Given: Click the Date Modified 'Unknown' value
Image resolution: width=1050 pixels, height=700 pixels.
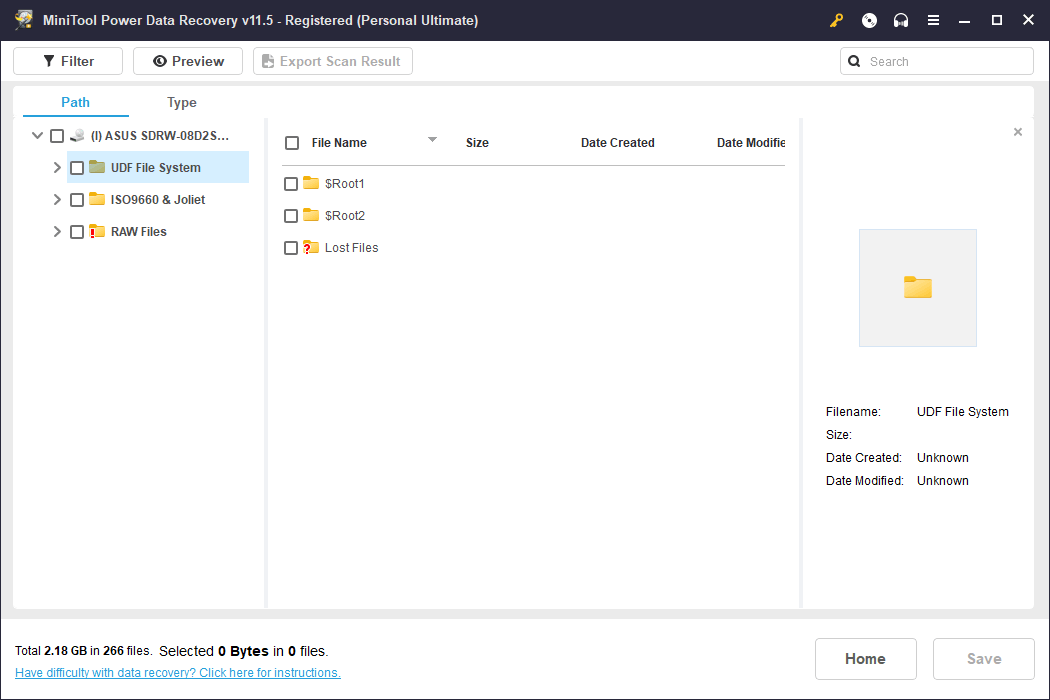Looking at the screenshot, I should 942,480.
